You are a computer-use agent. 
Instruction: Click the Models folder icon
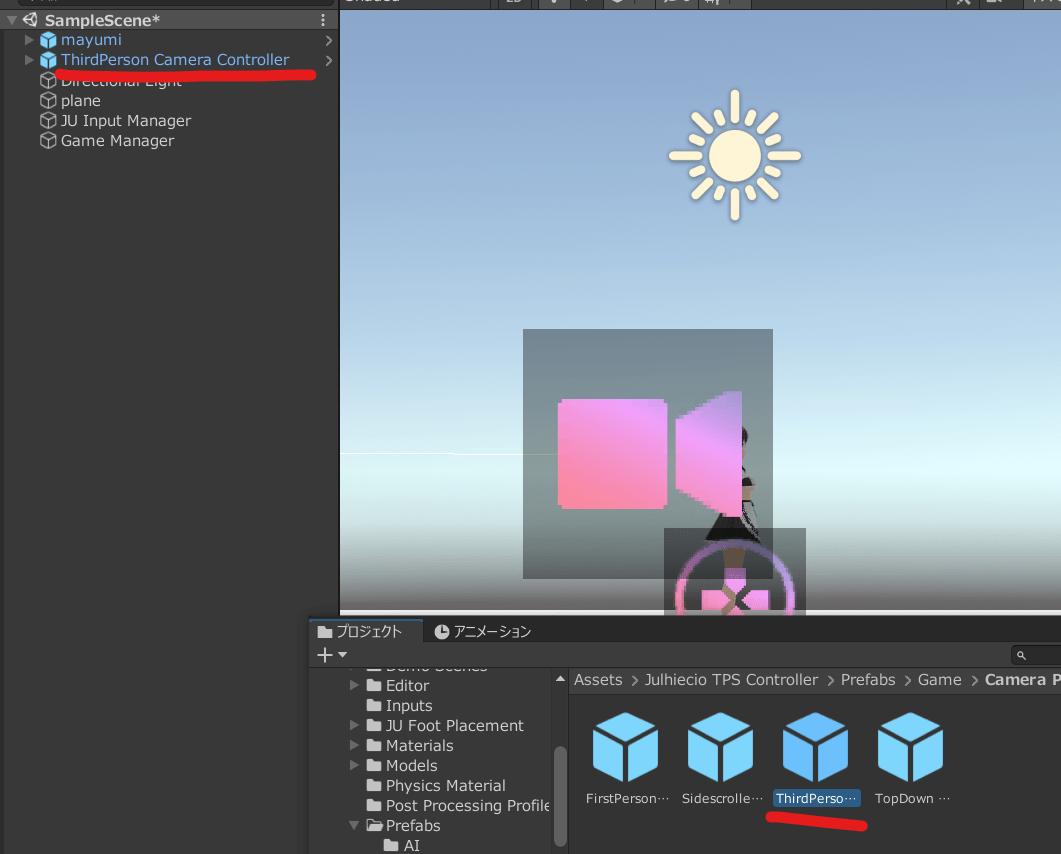click(x=374, y=765)
